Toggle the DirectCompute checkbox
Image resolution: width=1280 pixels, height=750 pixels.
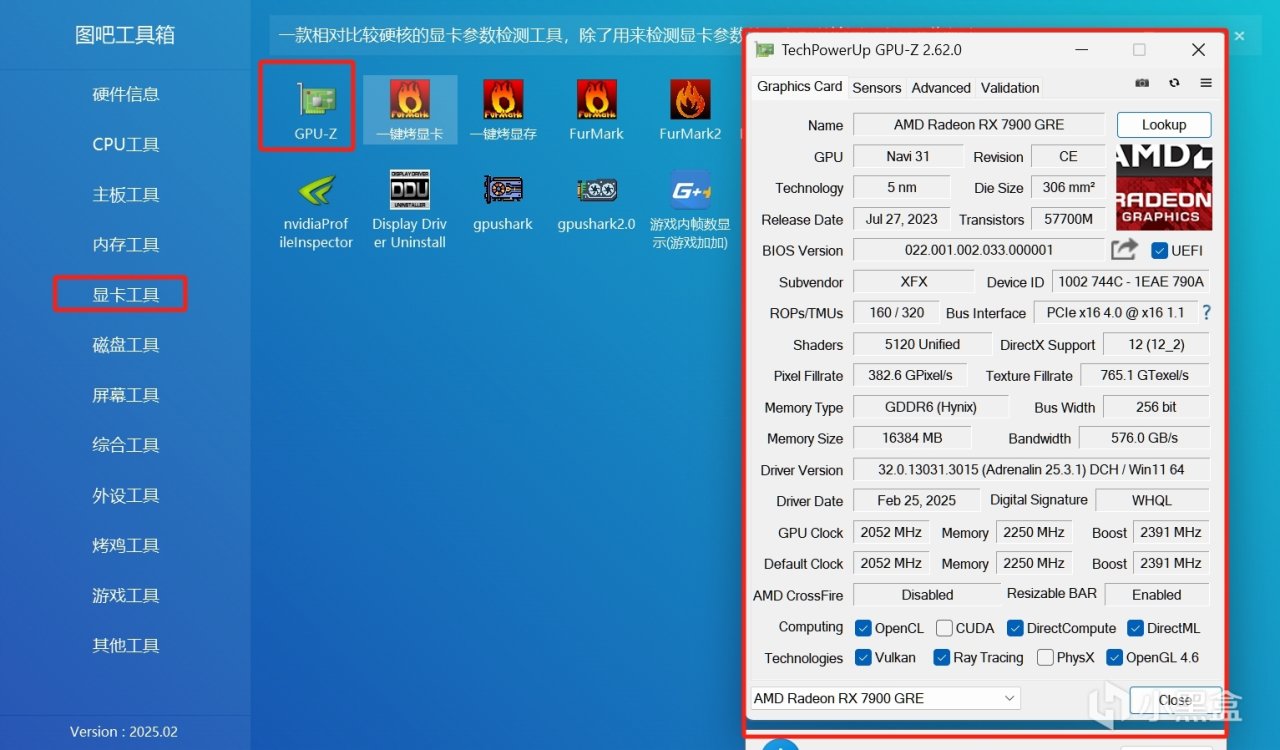pos(1015,628)
